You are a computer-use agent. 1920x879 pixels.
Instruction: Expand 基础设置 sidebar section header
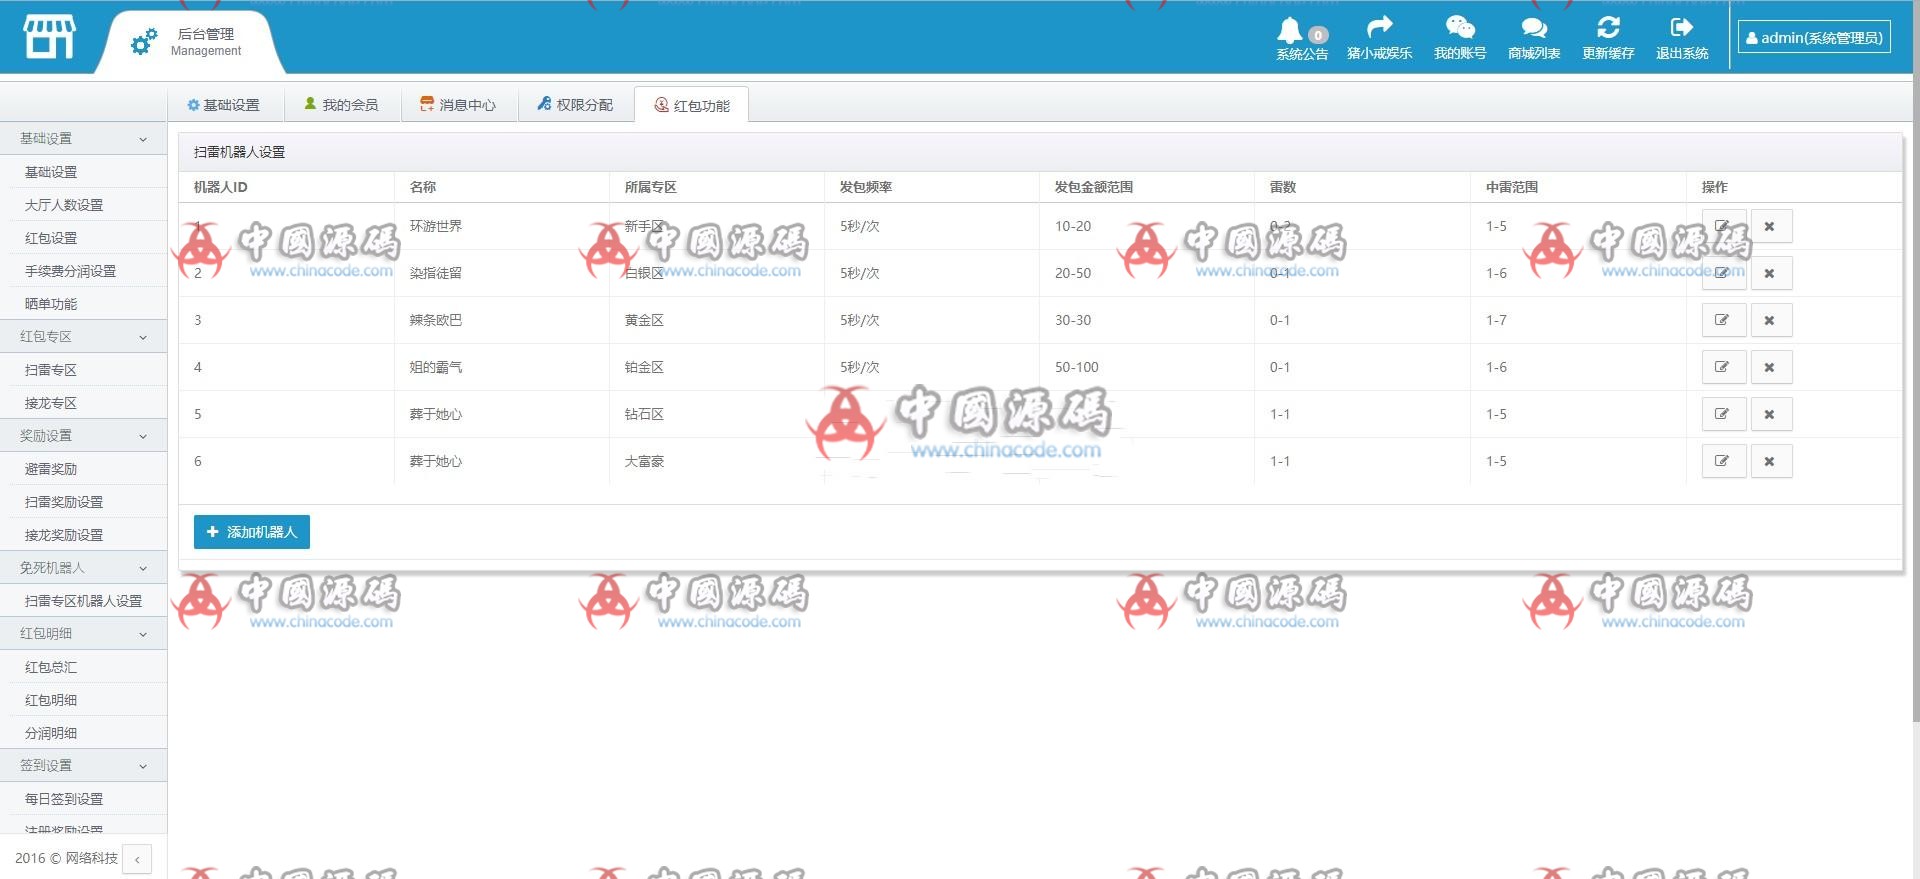[83, 138]
